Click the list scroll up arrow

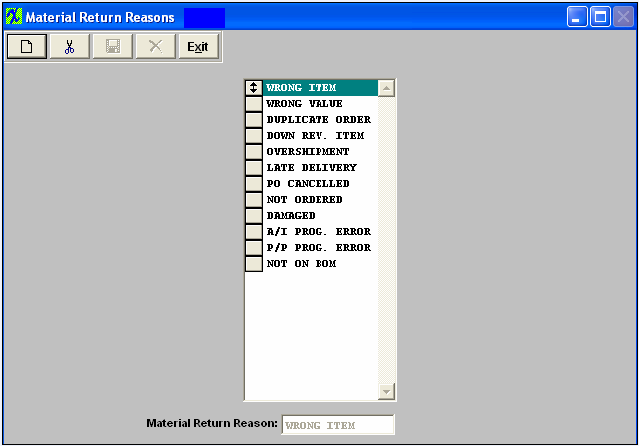coord(386,88)
